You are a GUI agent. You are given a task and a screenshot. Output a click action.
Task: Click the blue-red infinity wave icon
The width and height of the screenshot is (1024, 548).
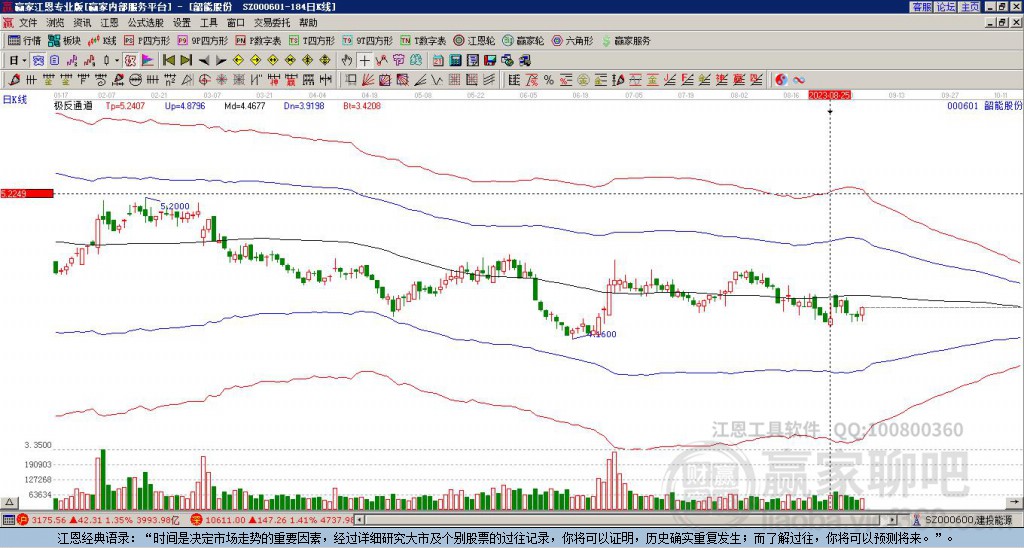point(798,80)
